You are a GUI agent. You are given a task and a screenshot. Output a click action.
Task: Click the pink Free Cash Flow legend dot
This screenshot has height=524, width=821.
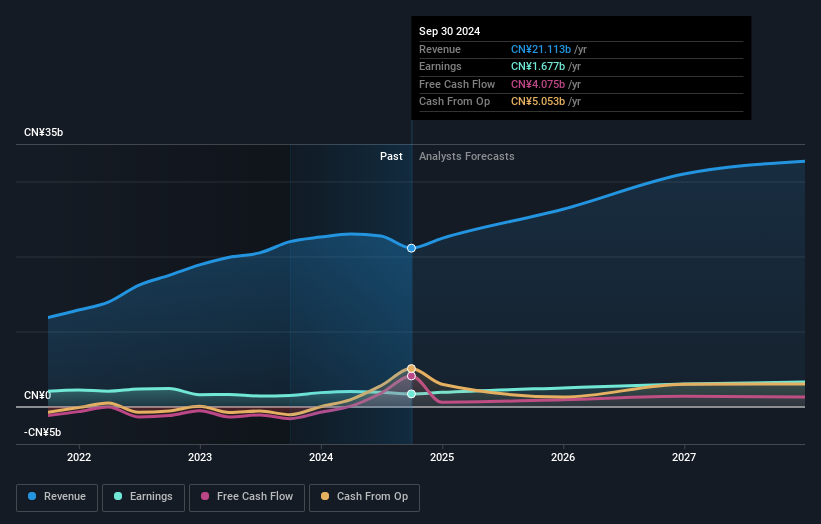point(205,496)
